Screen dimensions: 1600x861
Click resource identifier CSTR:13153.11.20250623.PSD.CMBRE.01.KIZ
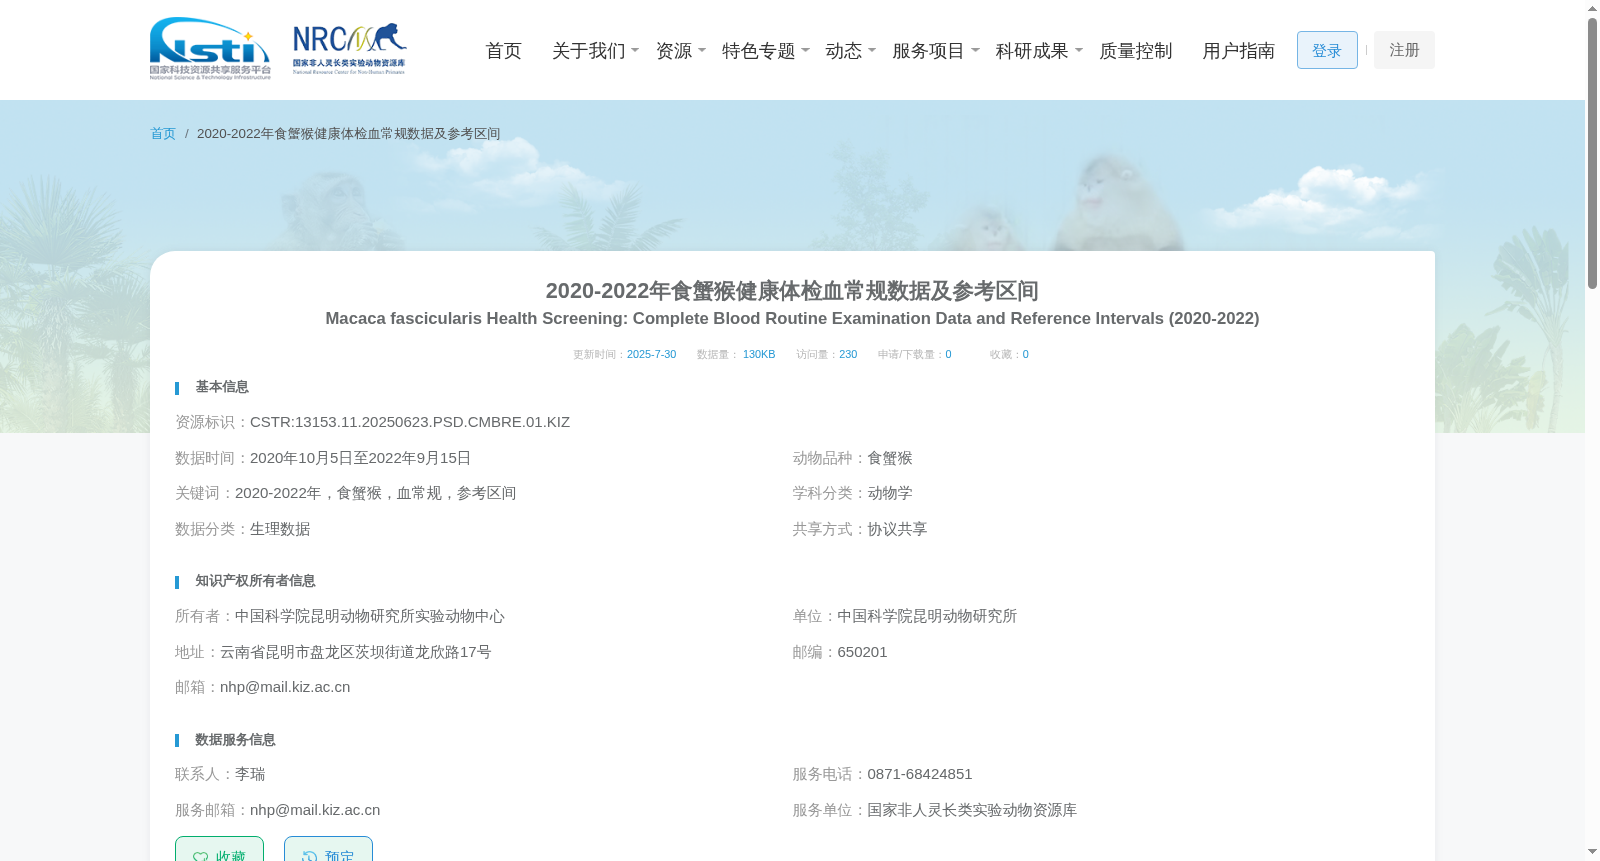[x=410, y=422]
